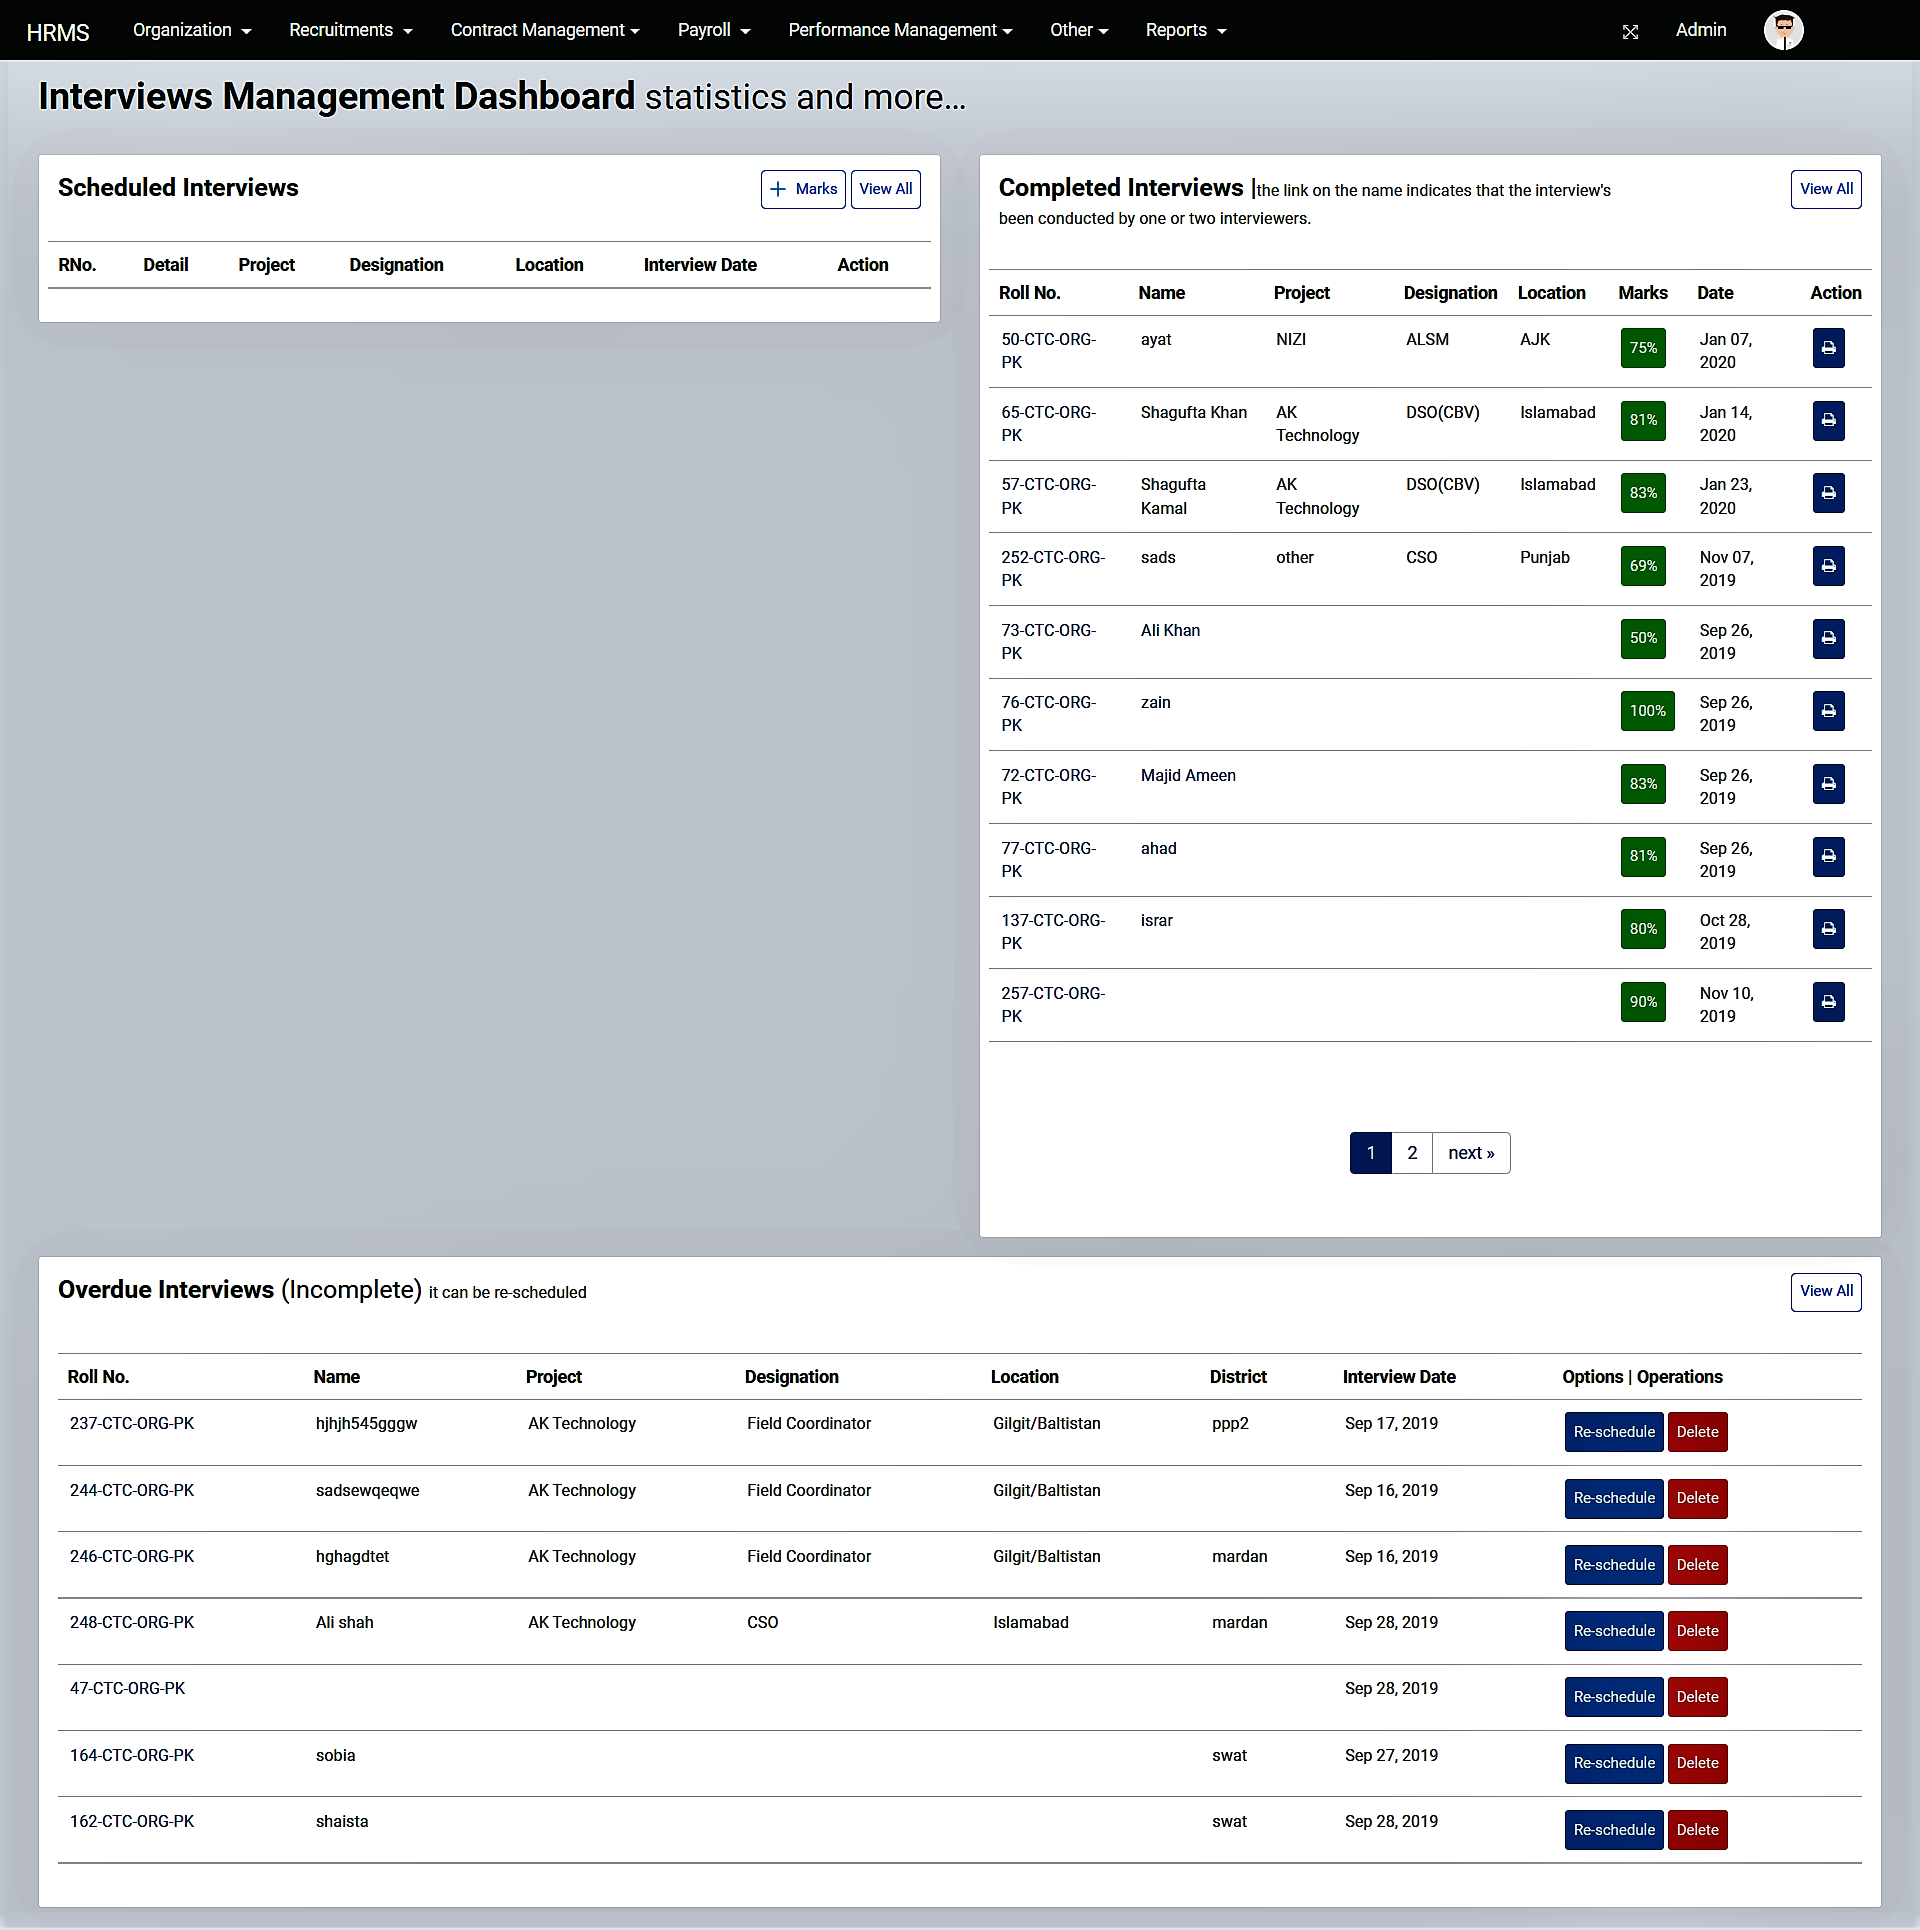
Task: Print ayat's completed interview report
Action: coord(1827,348)
